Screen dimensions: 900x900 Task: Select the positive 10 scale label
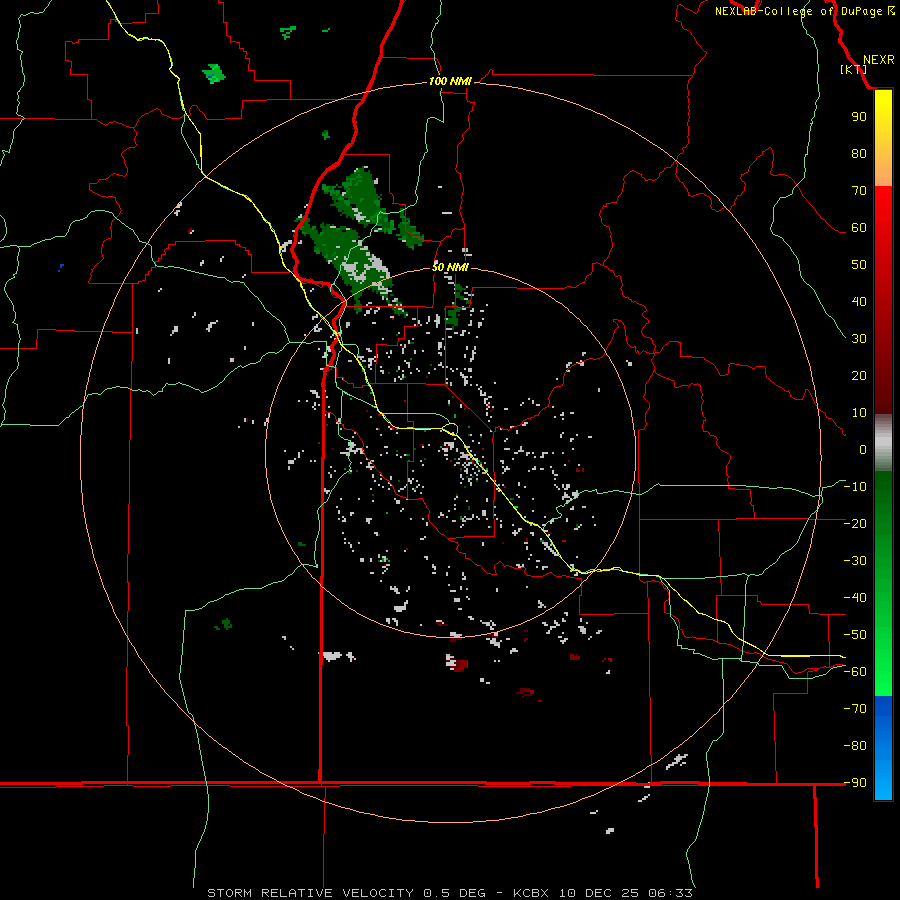pos(859,413)
